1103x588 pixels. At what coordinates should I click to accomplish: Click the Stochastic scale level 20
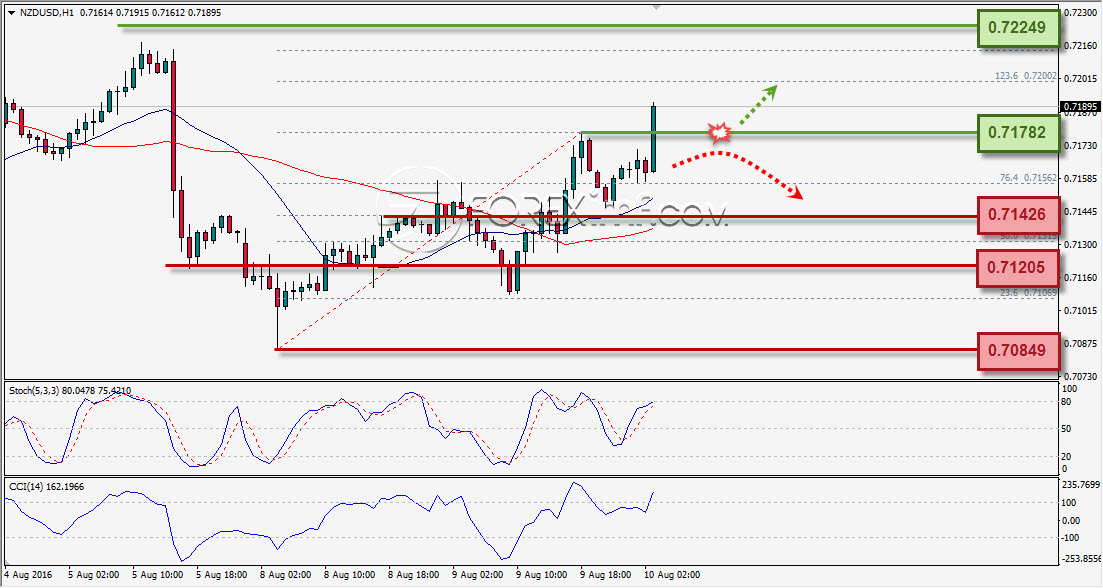pyautogui.click(x=1066, y=456)
